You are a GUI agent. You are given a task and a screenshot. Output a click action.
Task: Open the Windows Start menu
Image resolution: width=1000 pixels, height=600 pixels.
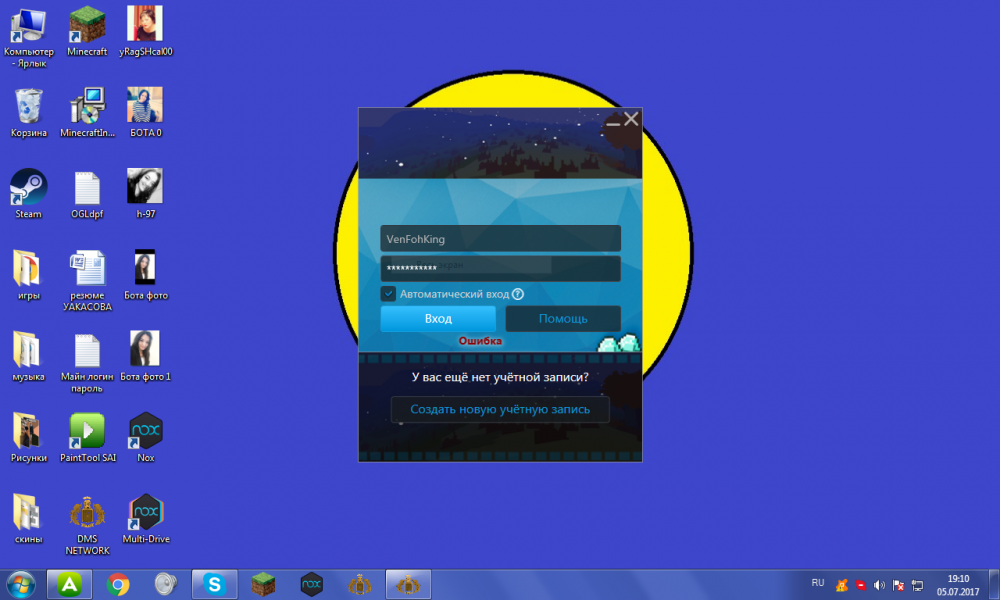point(21,584)
